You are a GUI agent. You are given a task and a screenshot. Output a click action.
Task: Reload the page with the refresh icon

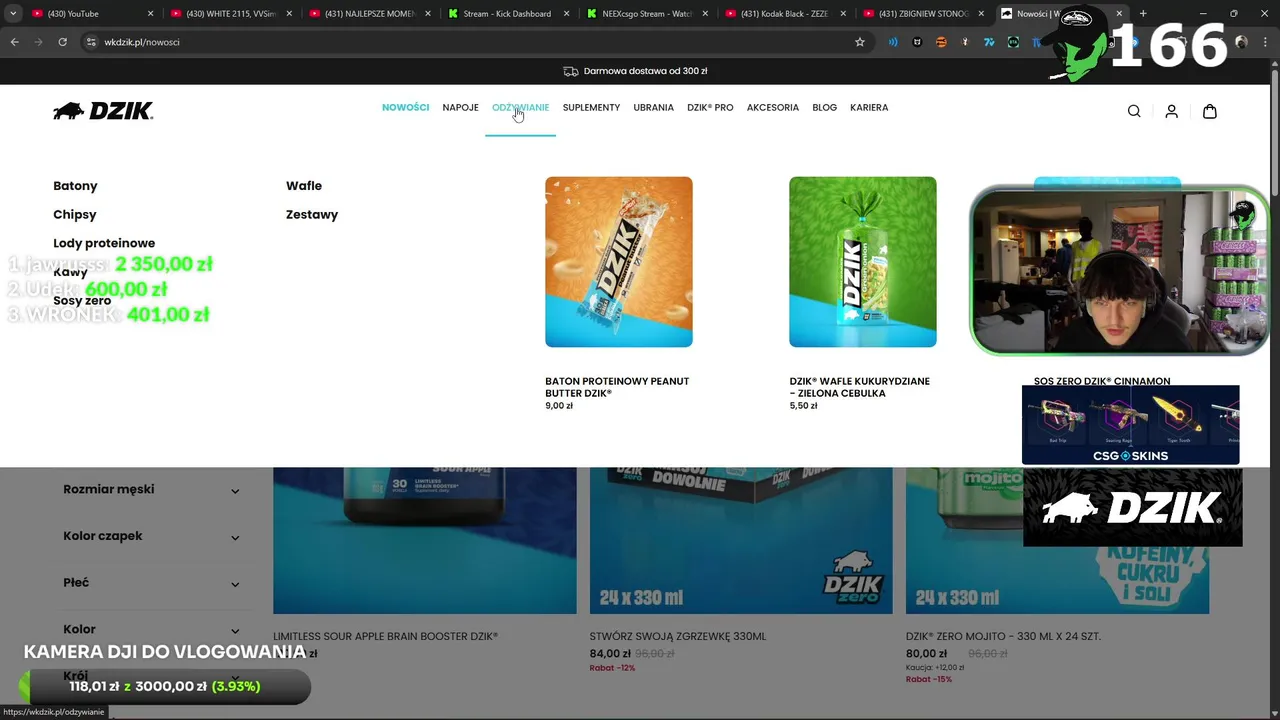click(62, 42)
